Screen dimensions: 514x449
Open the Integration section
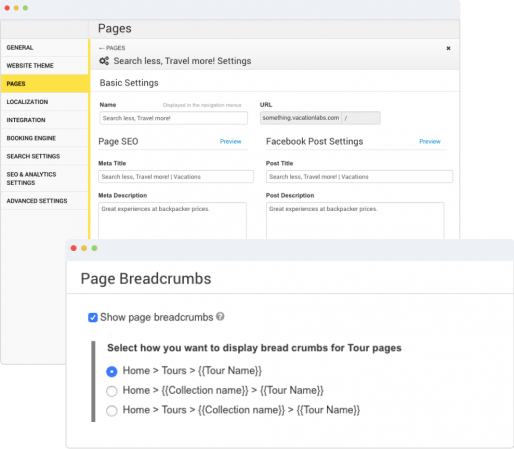[45, 120]
